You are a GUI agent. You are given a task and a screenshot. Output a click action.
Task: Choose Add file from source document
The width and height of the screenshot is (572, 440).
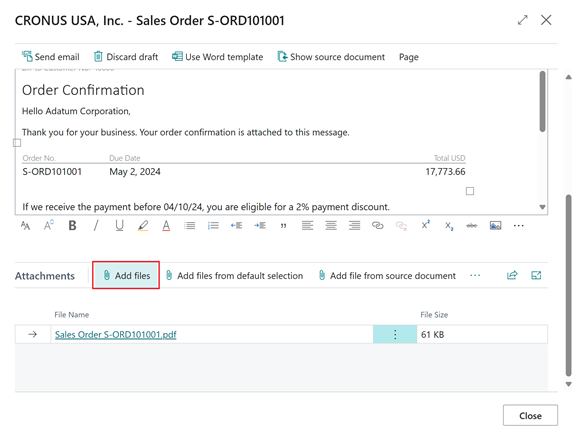click(x=387, y=275)
